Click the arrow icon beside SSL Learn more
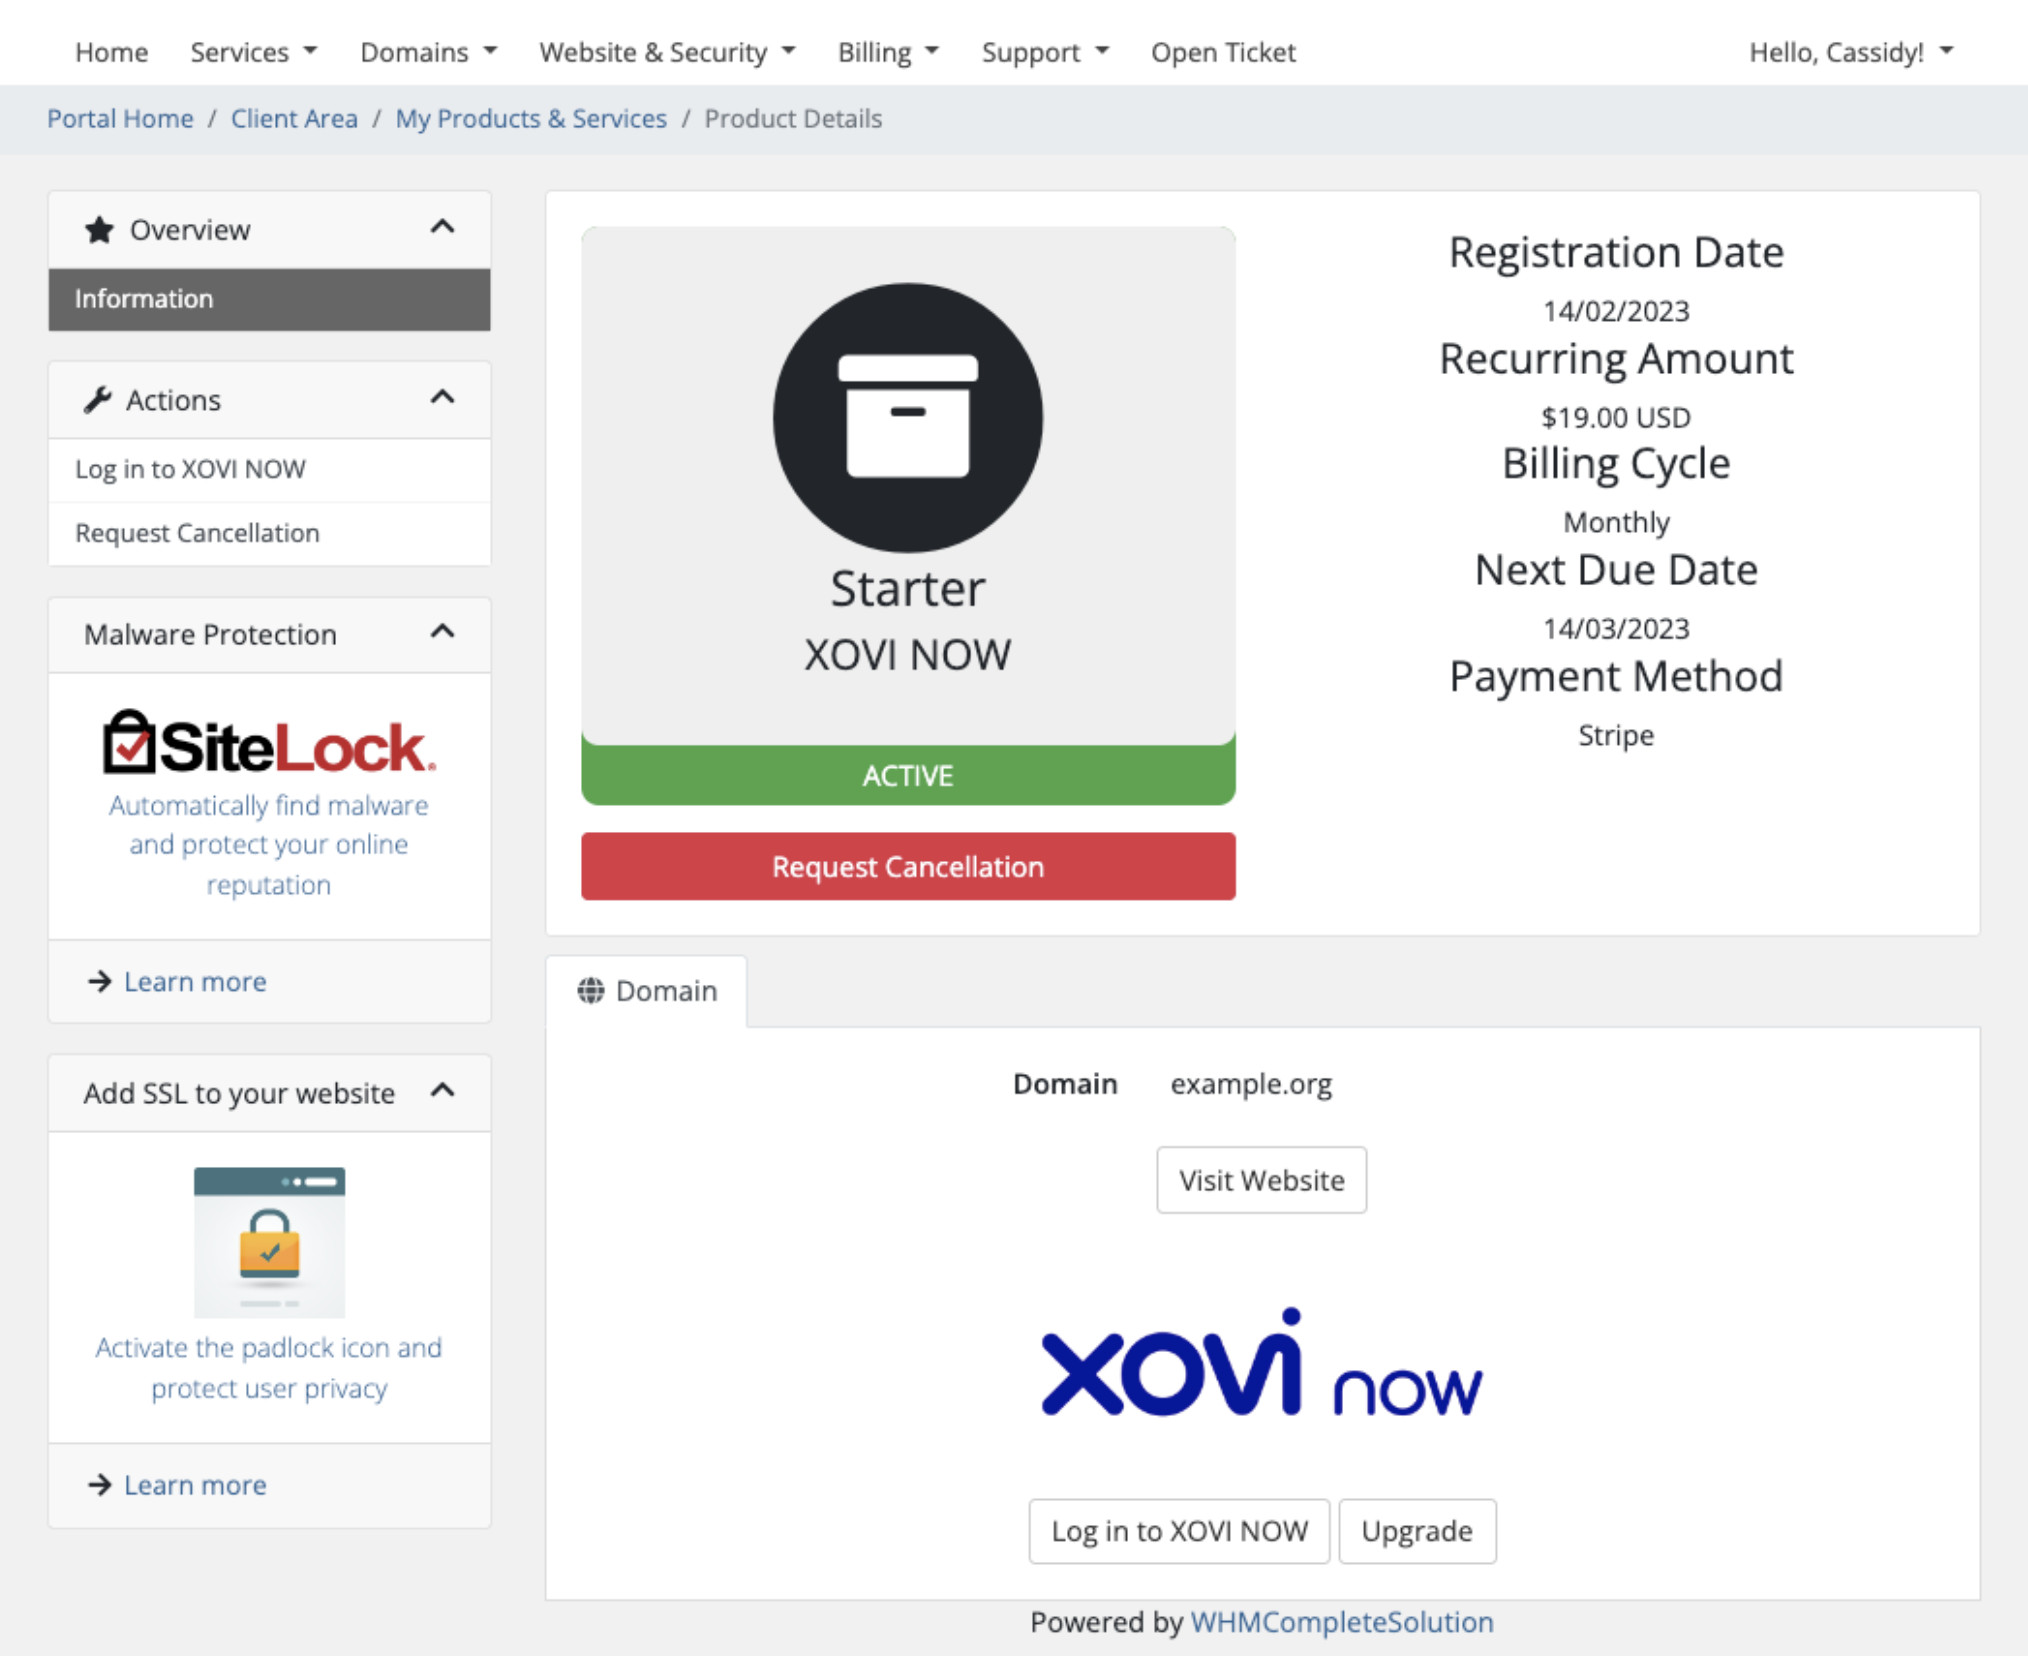Image resolution: width=2028 pixels, height=1656 pixels. pyautogui.click(x=100, y=1484)
